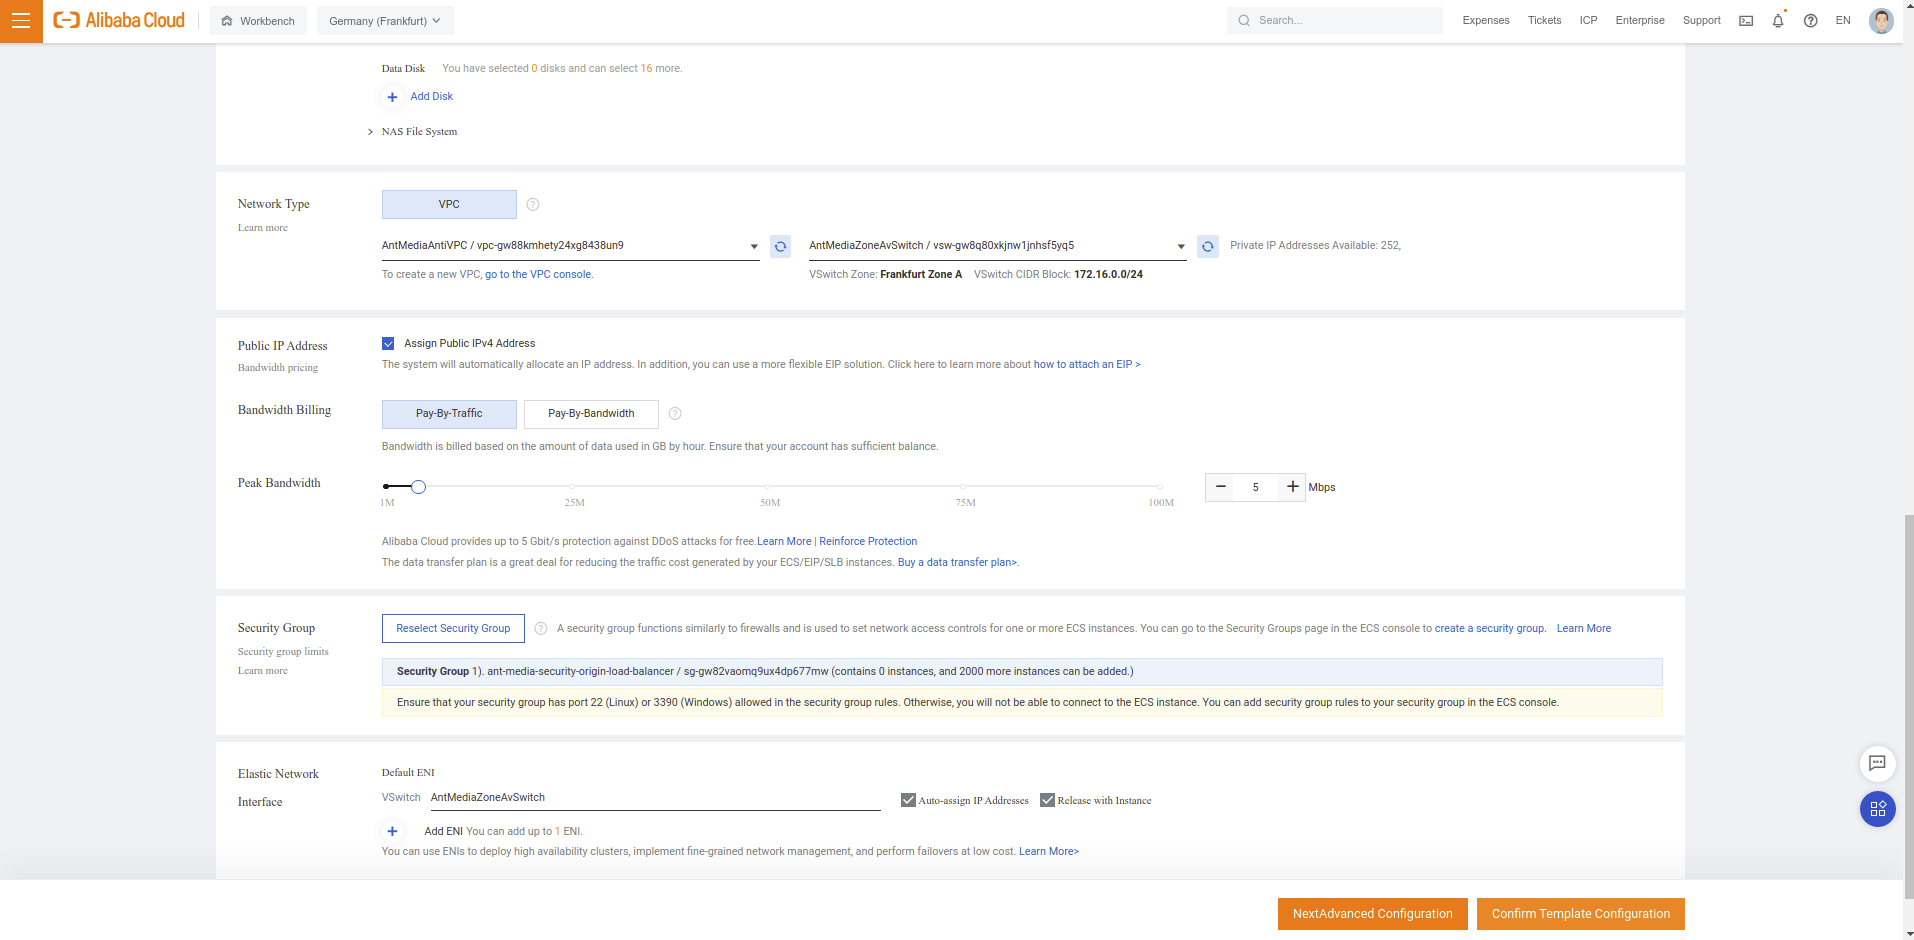The width and height of the screenshot is (1914, 940).
Task: Select Pay-By-Bandwidth billing option
Action: (x=591, y=414)
